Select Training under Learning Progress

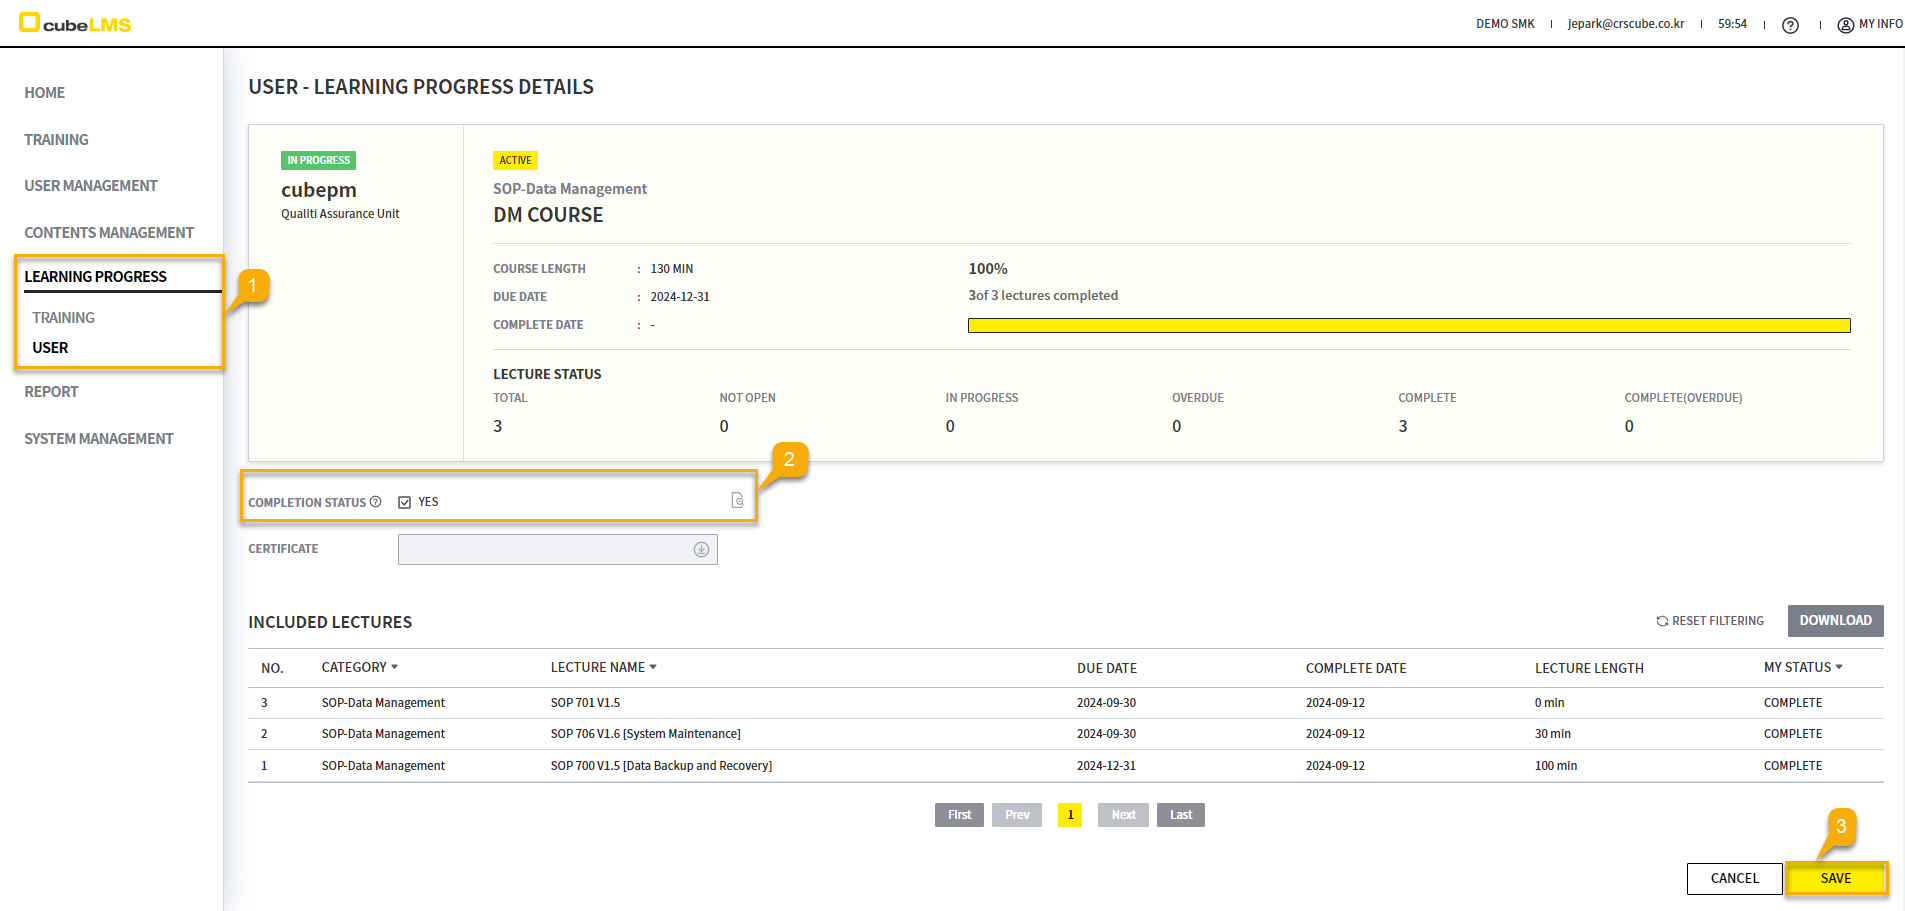(63, 318)
